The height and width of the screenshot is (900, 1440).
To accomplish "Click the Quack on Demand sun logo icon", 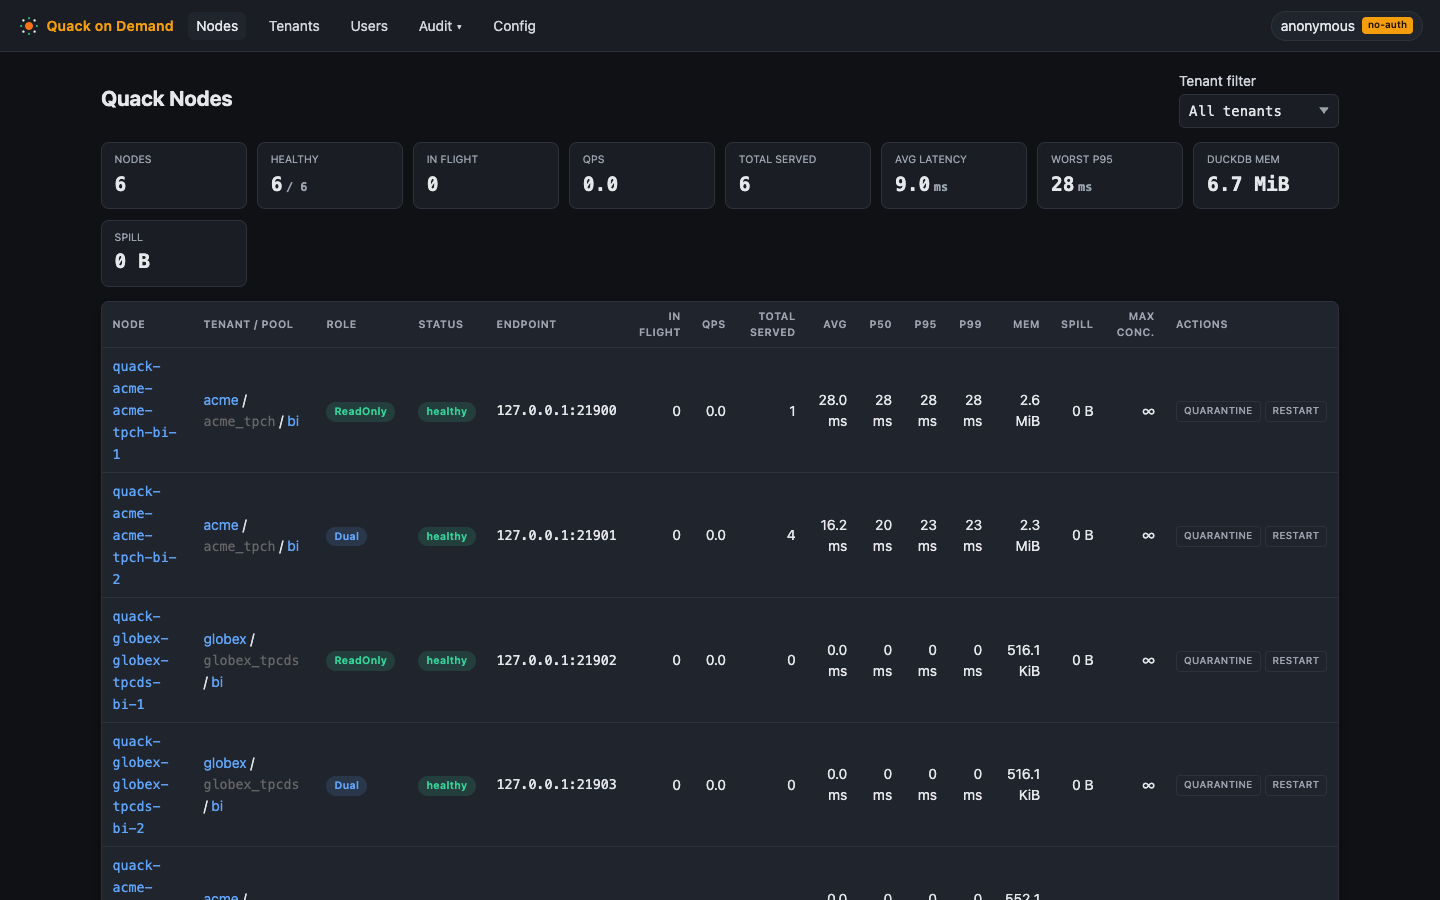I will tap(29, 26).
